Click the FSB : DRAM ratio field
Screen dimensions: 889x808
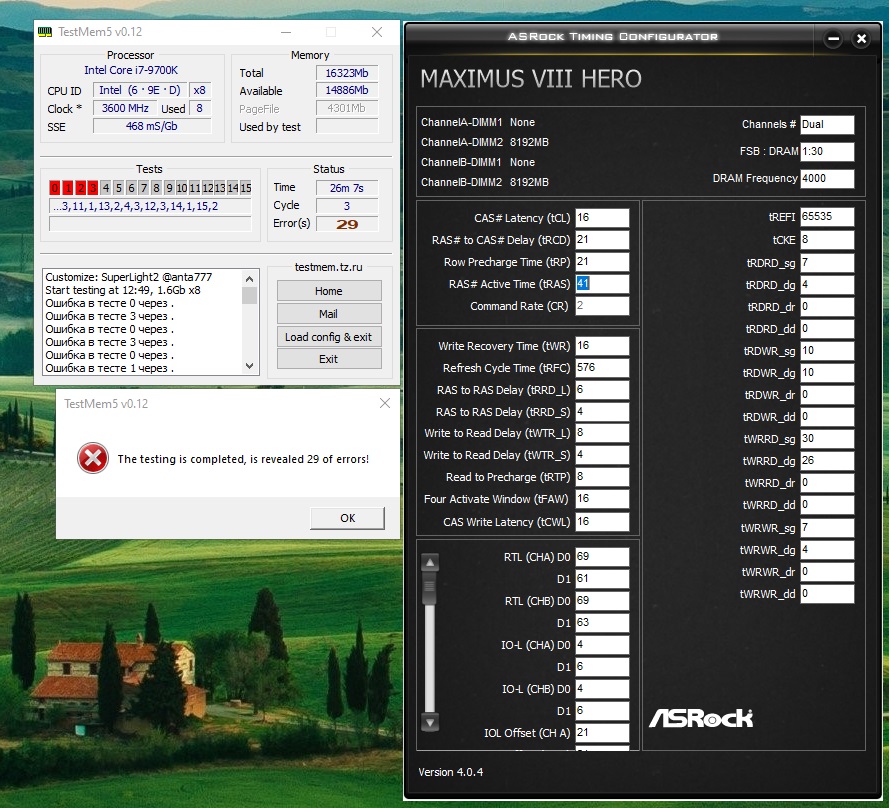click(827, 151)
